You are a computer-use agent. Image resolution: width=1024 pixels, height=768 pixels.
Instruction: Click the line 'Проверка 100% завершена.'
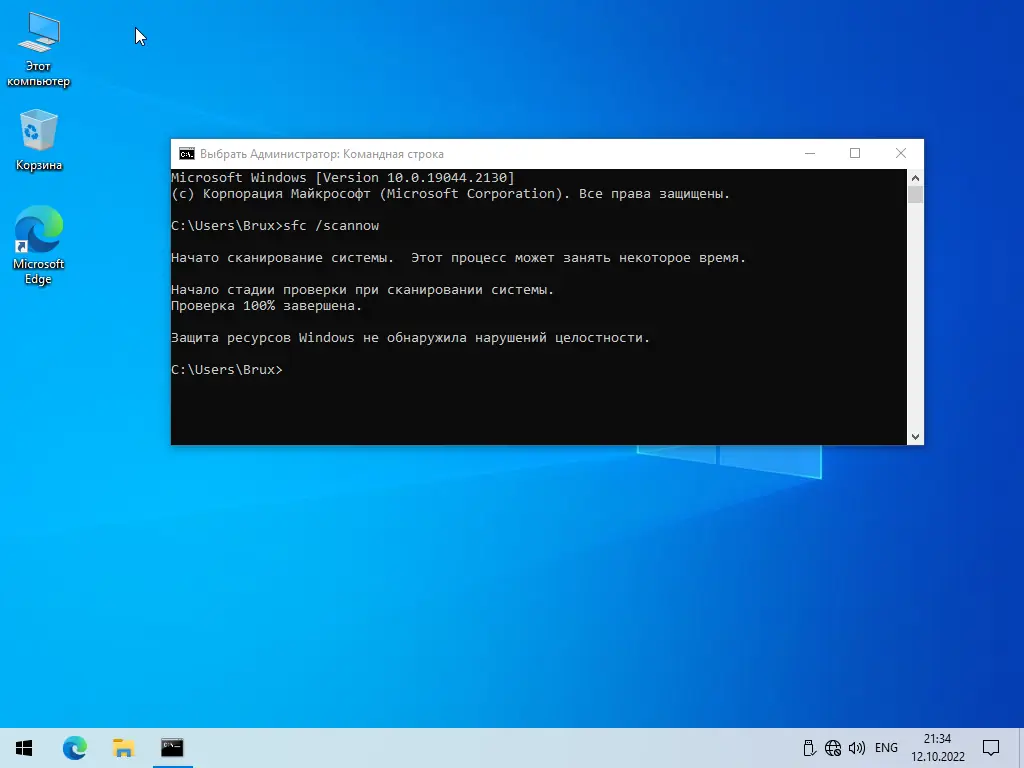(x=266, y=306)
